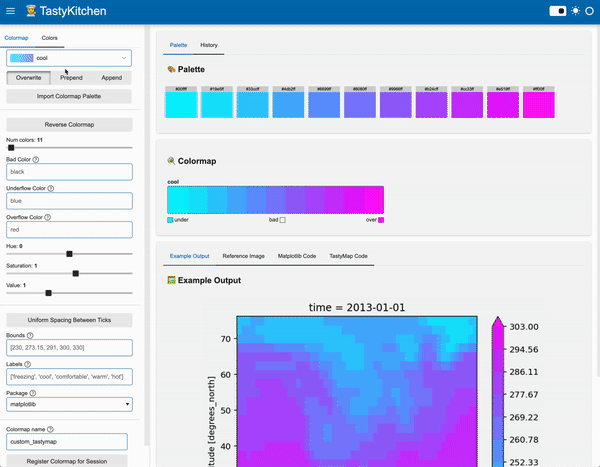The height and width of the screenshot is (467, 600).
Task: Open the Matplotlib Code tab
Action: [x=296, y=256]
